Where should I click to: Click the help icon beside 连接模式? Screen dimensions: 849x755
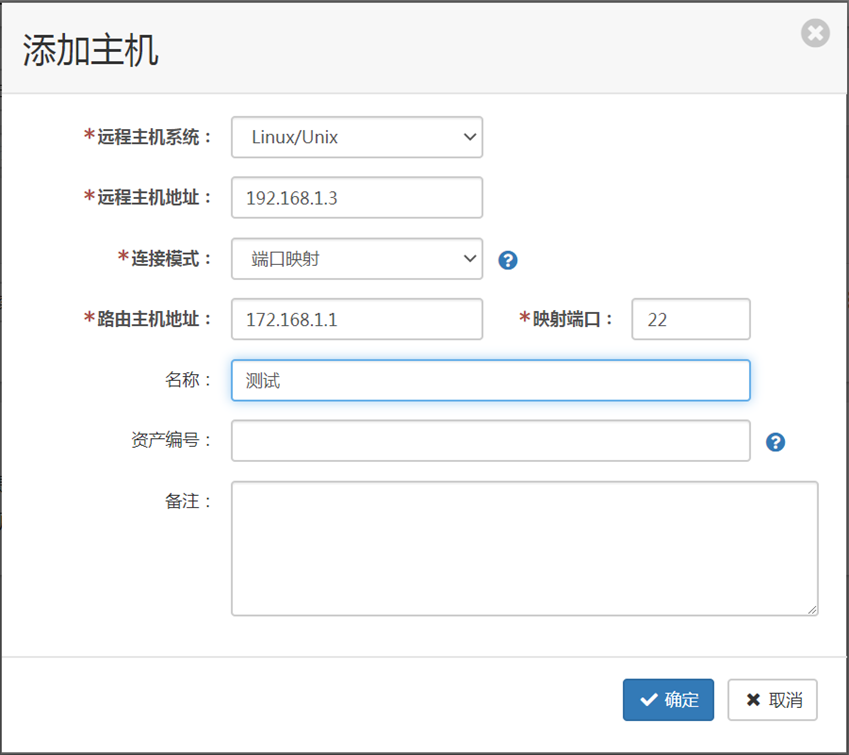click(507, 260)
